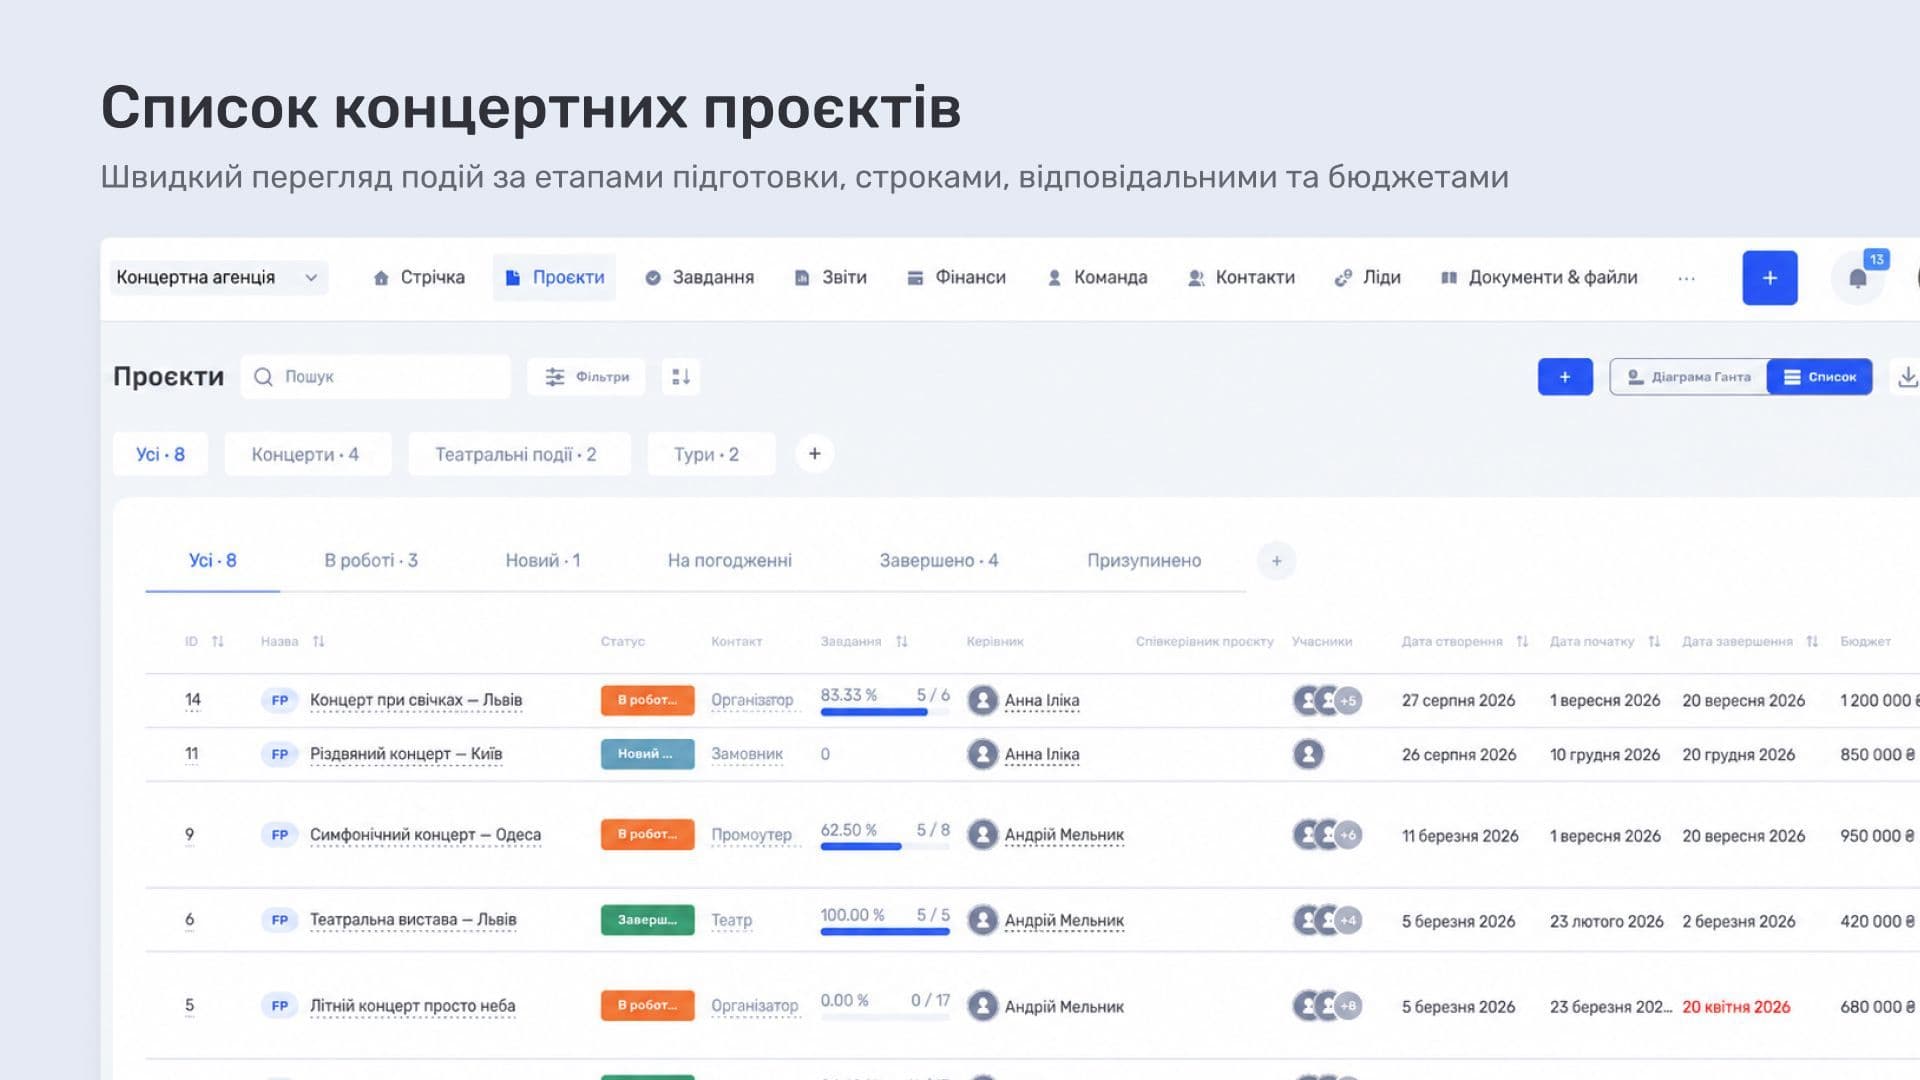Screen dimensions: 1920x1080
Task: Open Фінанси section
Action: pyautogui.click(x=957, y=278)
